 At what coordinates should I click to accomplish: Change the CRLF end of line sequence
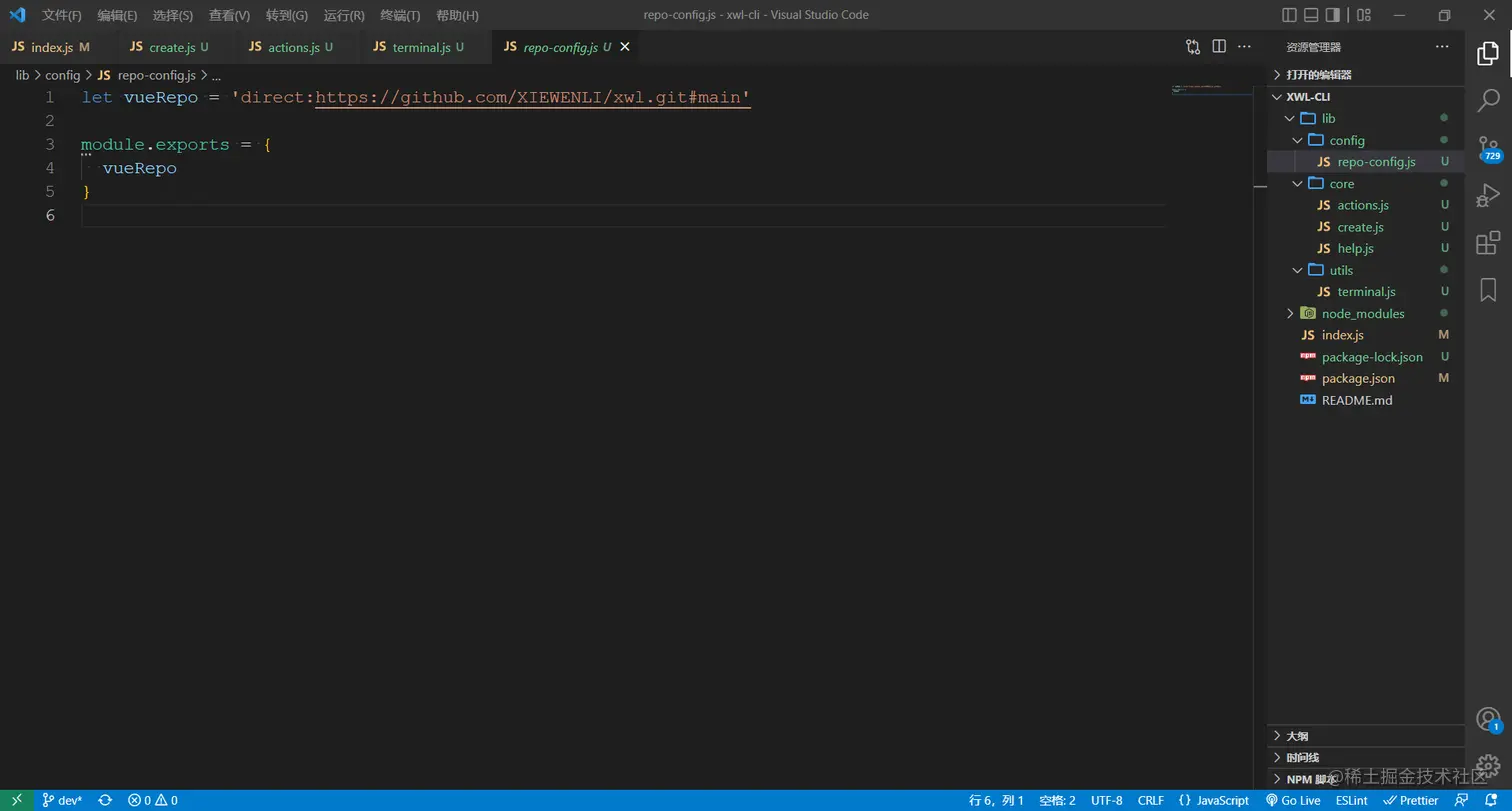tap(1151, 800)
